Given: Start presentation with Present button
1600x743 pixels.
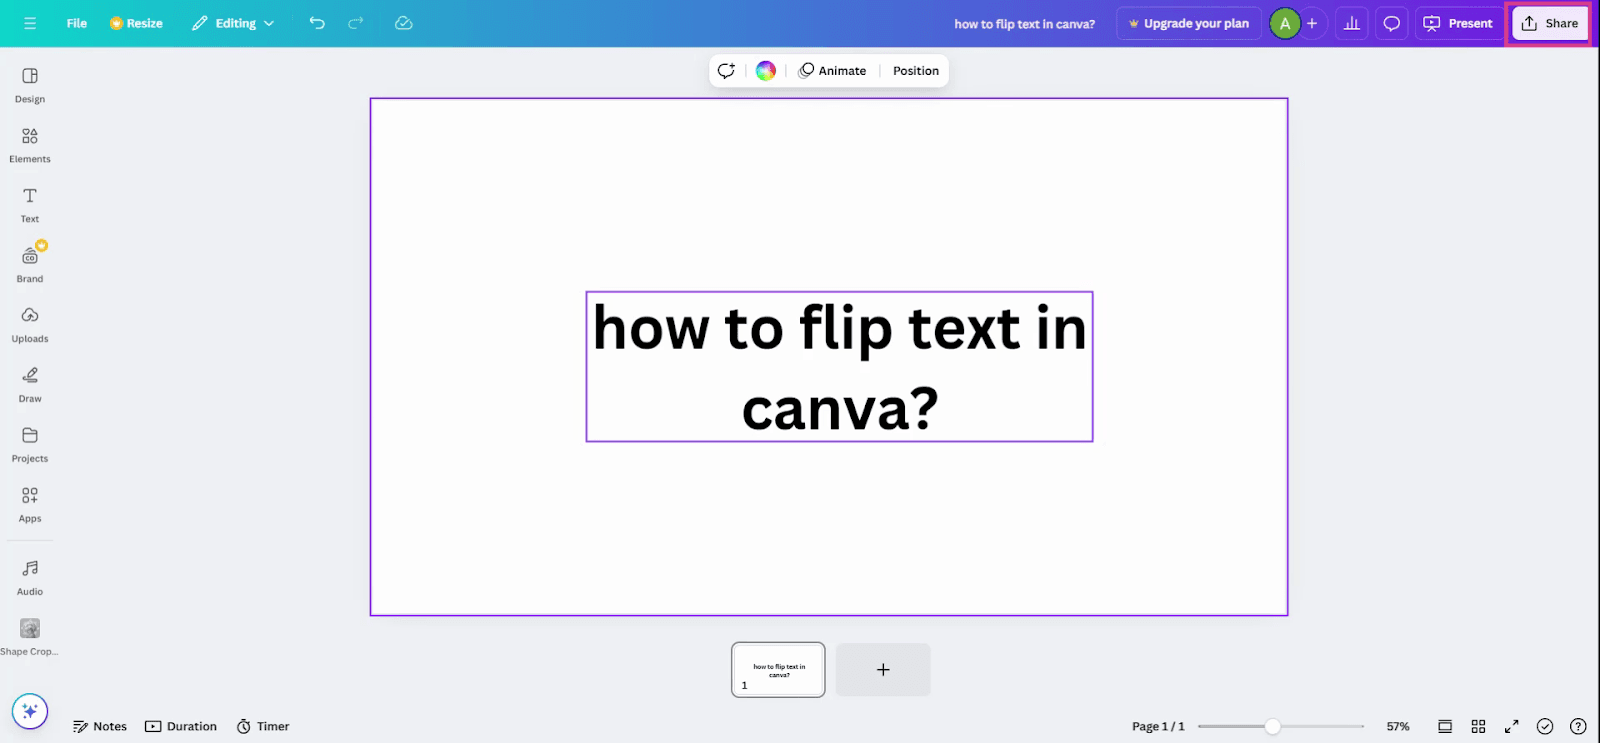Looking at the screenshot, I should [1459, 23].
